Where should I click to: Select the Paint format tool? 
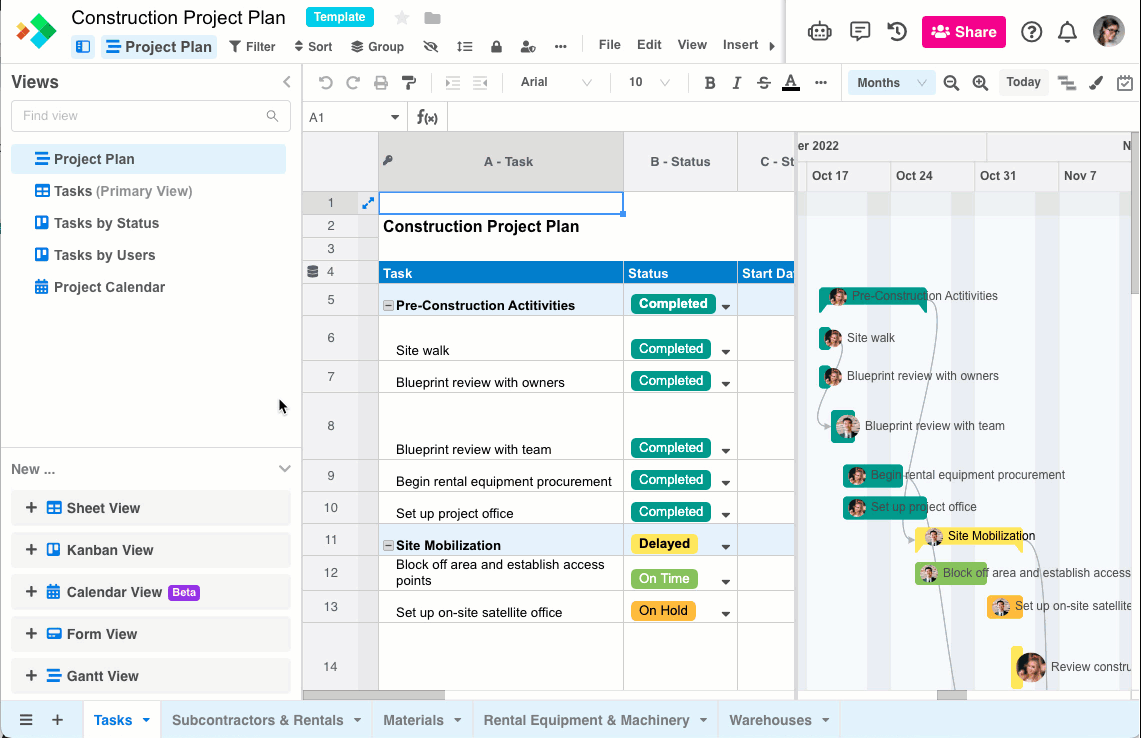(x=409, y=83)
